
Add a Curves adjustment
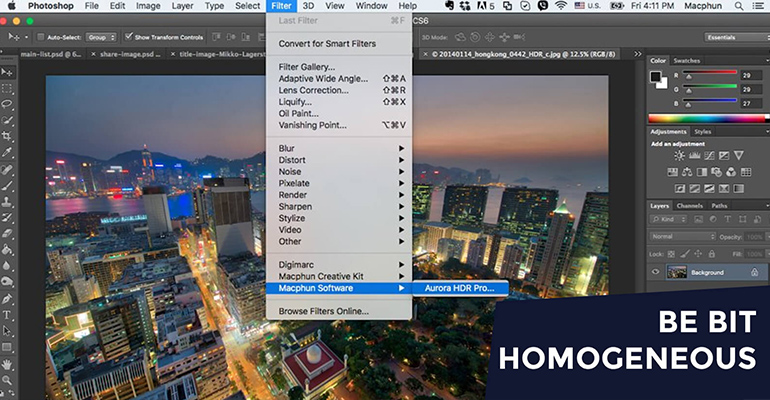709,156
